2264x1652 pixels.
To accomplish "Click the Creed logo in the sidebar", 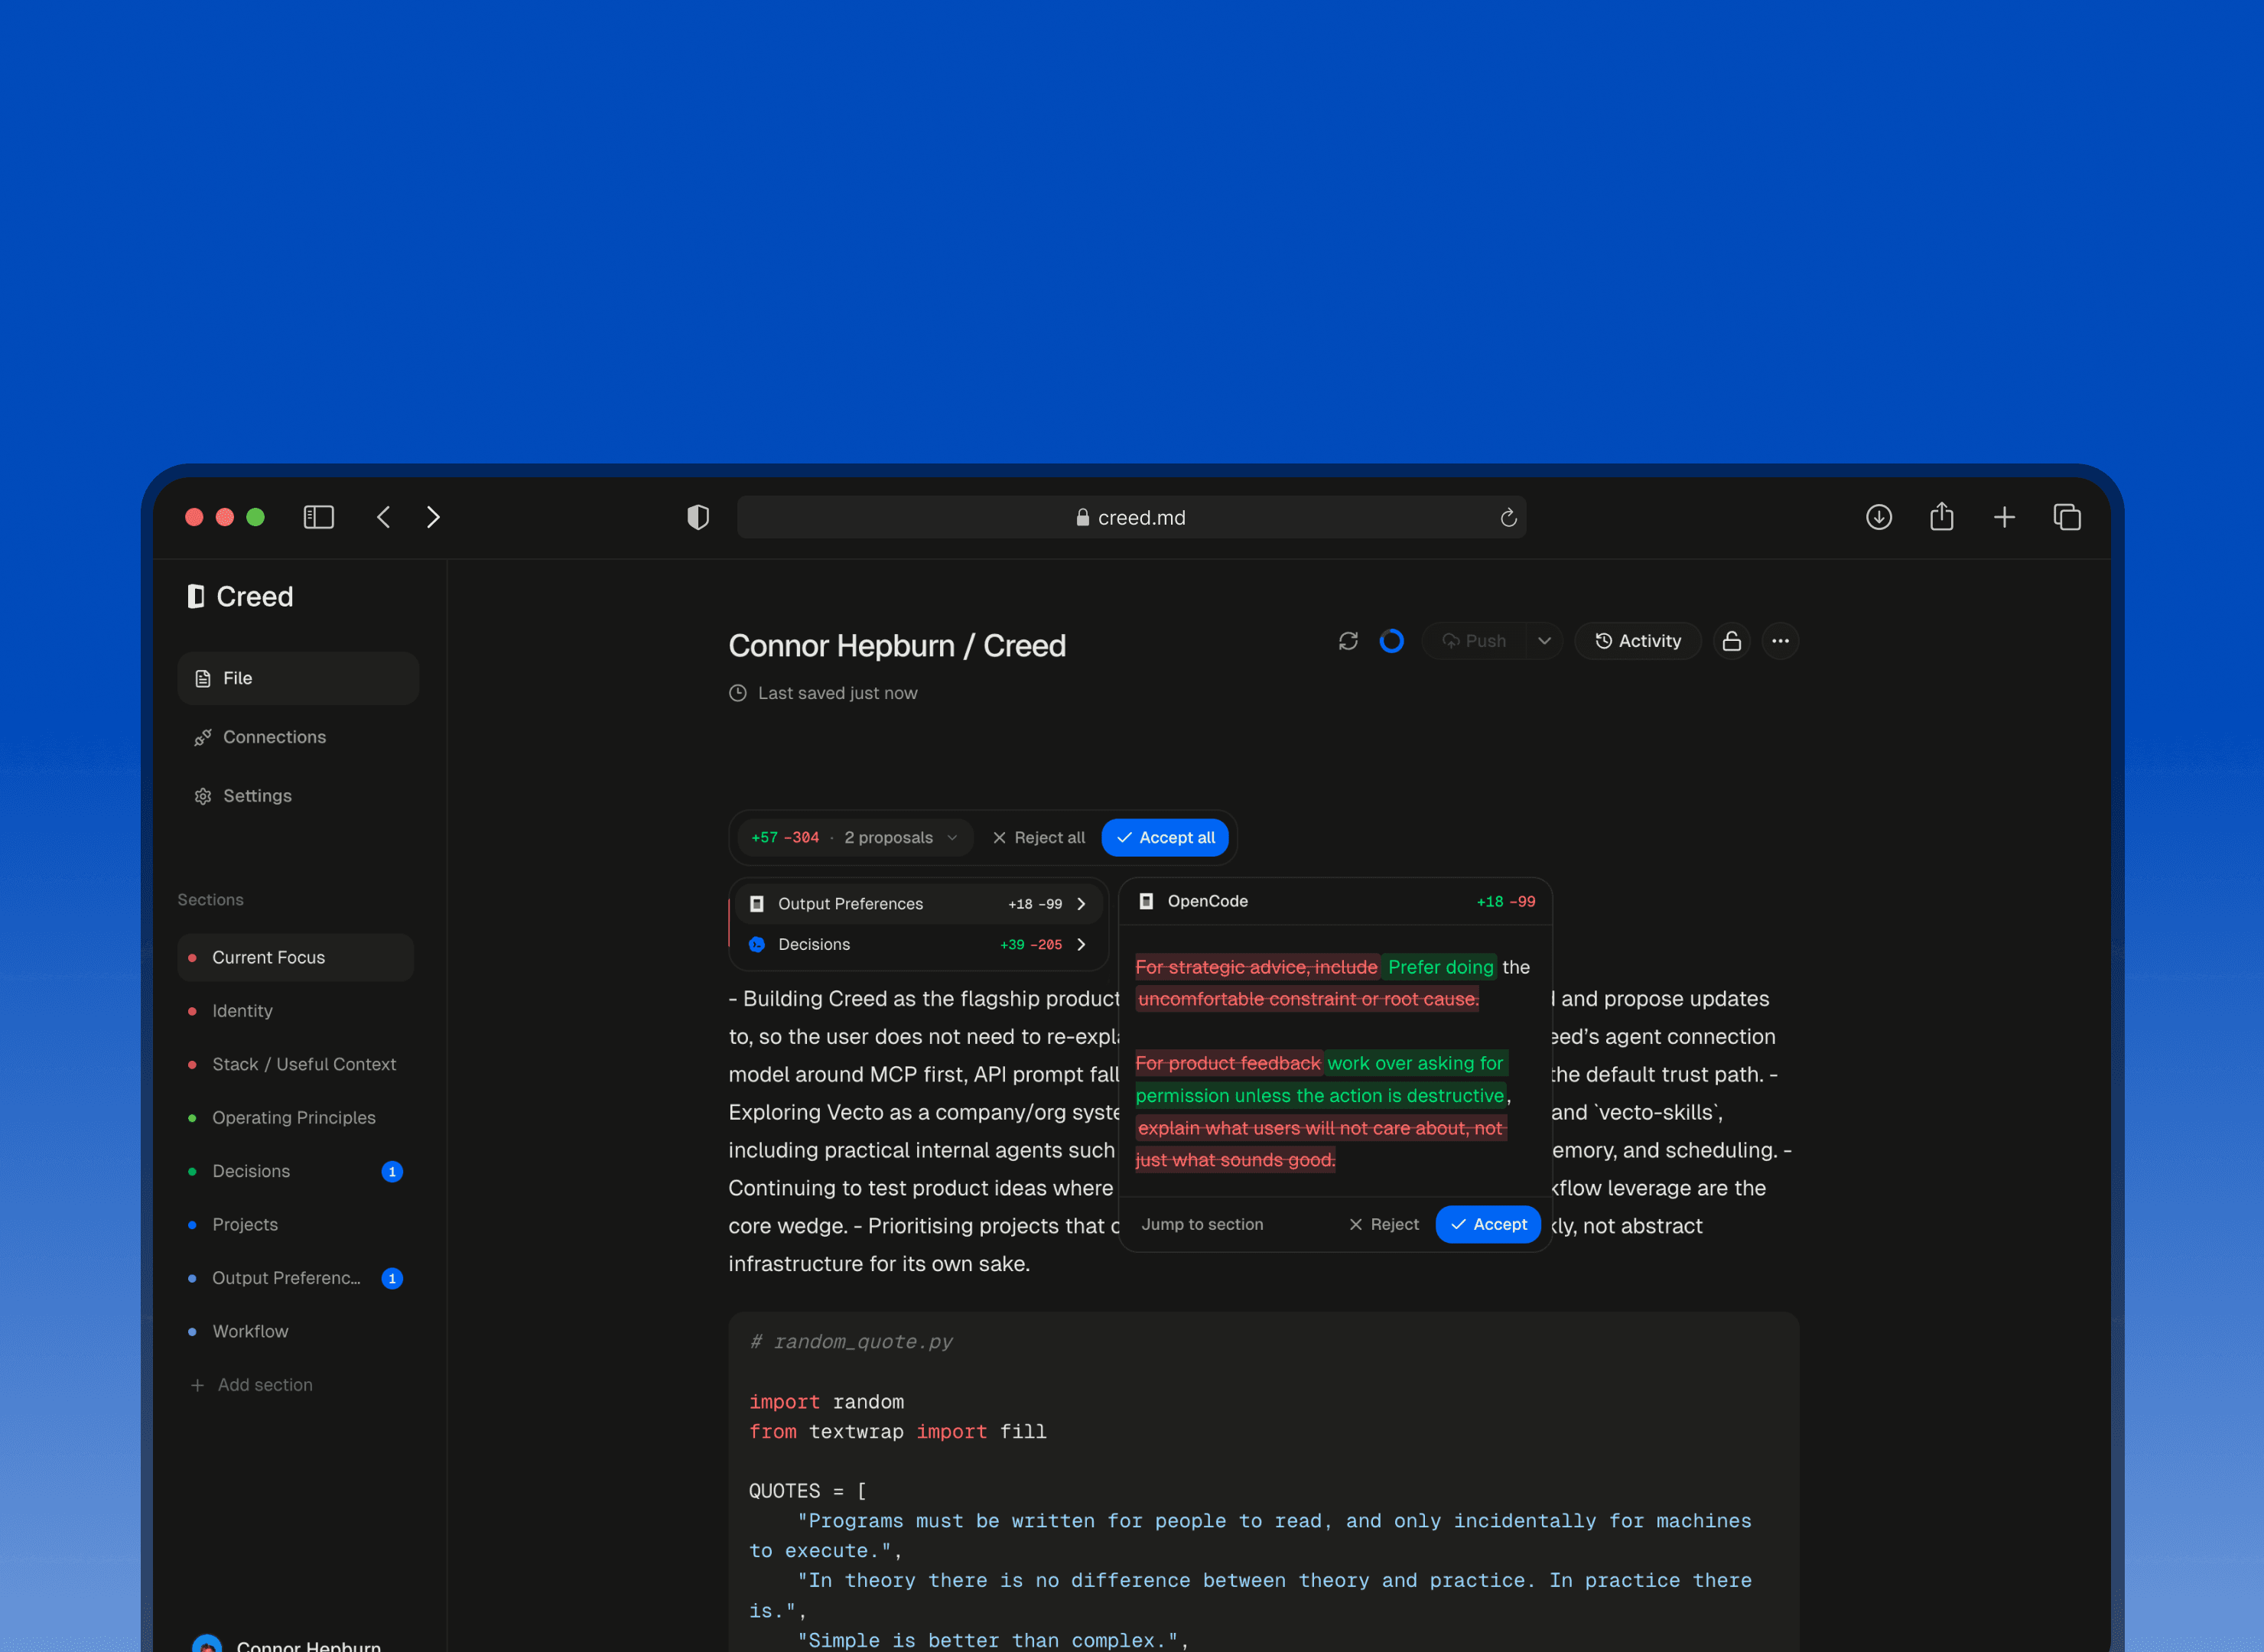I will pos(240,596).
